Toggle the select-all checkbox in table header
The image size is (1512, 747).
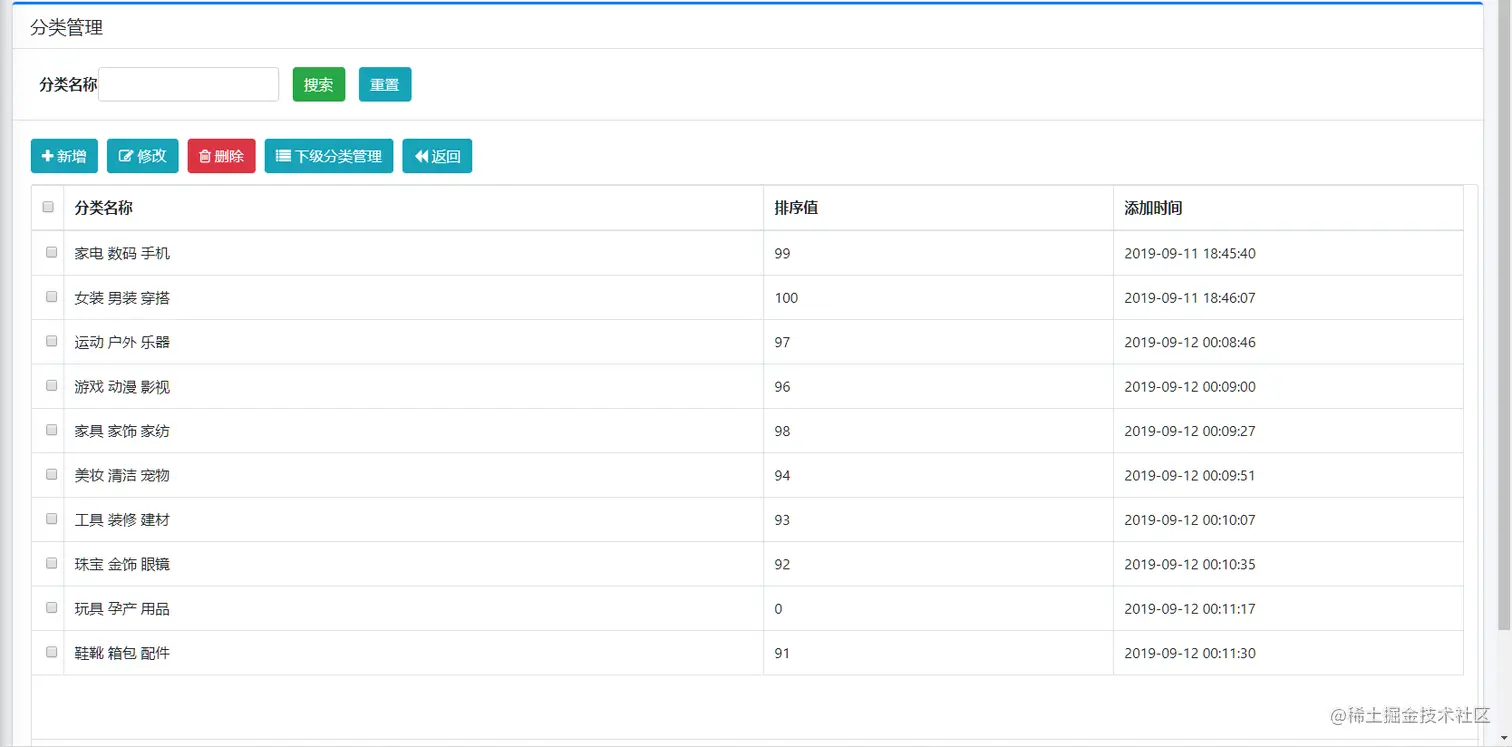pos(48,207)
